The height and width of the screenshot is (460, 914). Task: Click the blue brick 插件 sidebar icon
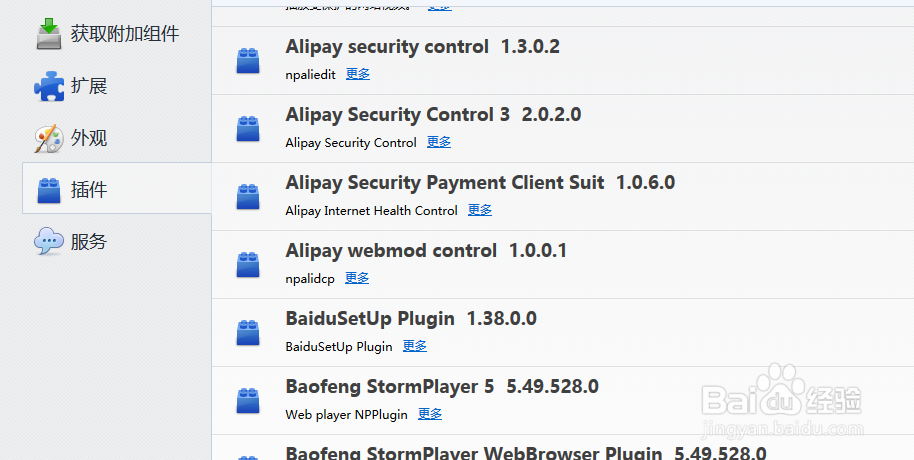click(49, 190)
